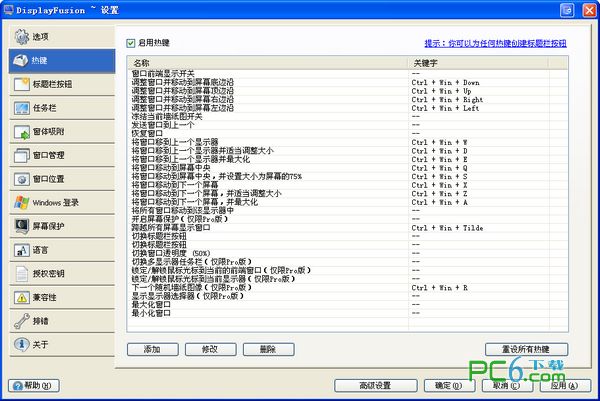Select the row 切换窗口透明度 (50%)

coord(347,253)
